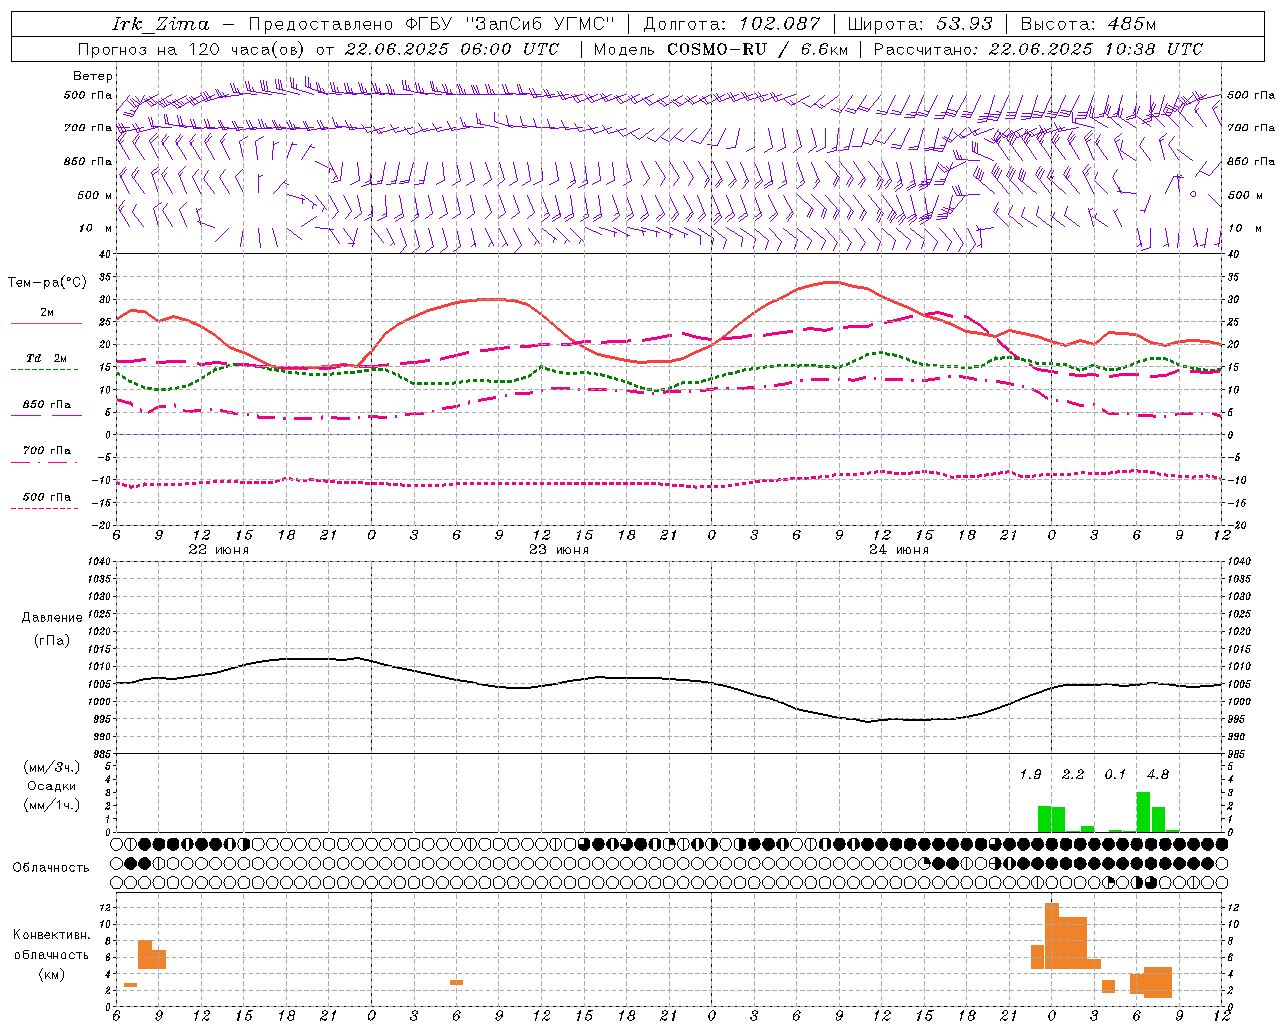Click the "24 июня" date label
This screenshot has width=1280, height=1024.
point(899,550)
